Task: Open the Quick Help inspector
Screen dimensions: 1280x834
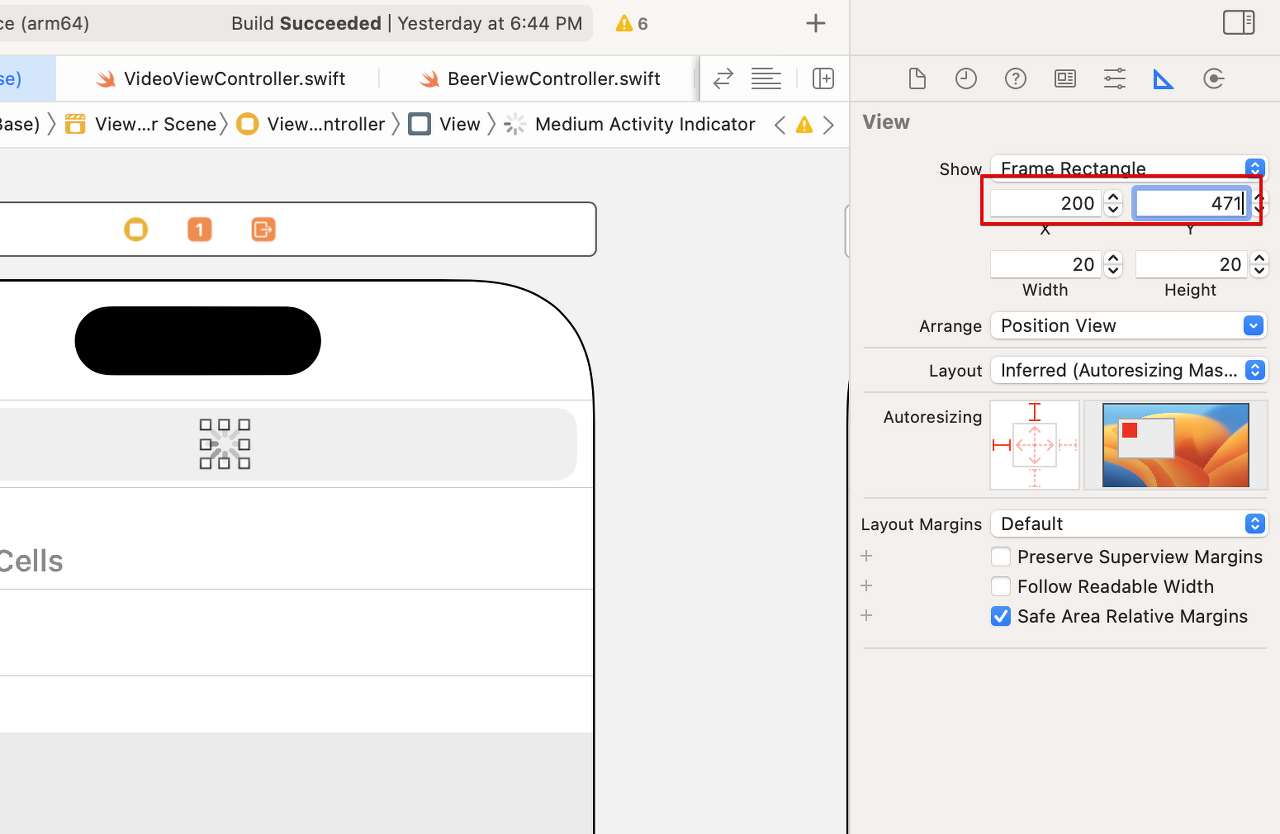Action: click(x=1016, y=79)
